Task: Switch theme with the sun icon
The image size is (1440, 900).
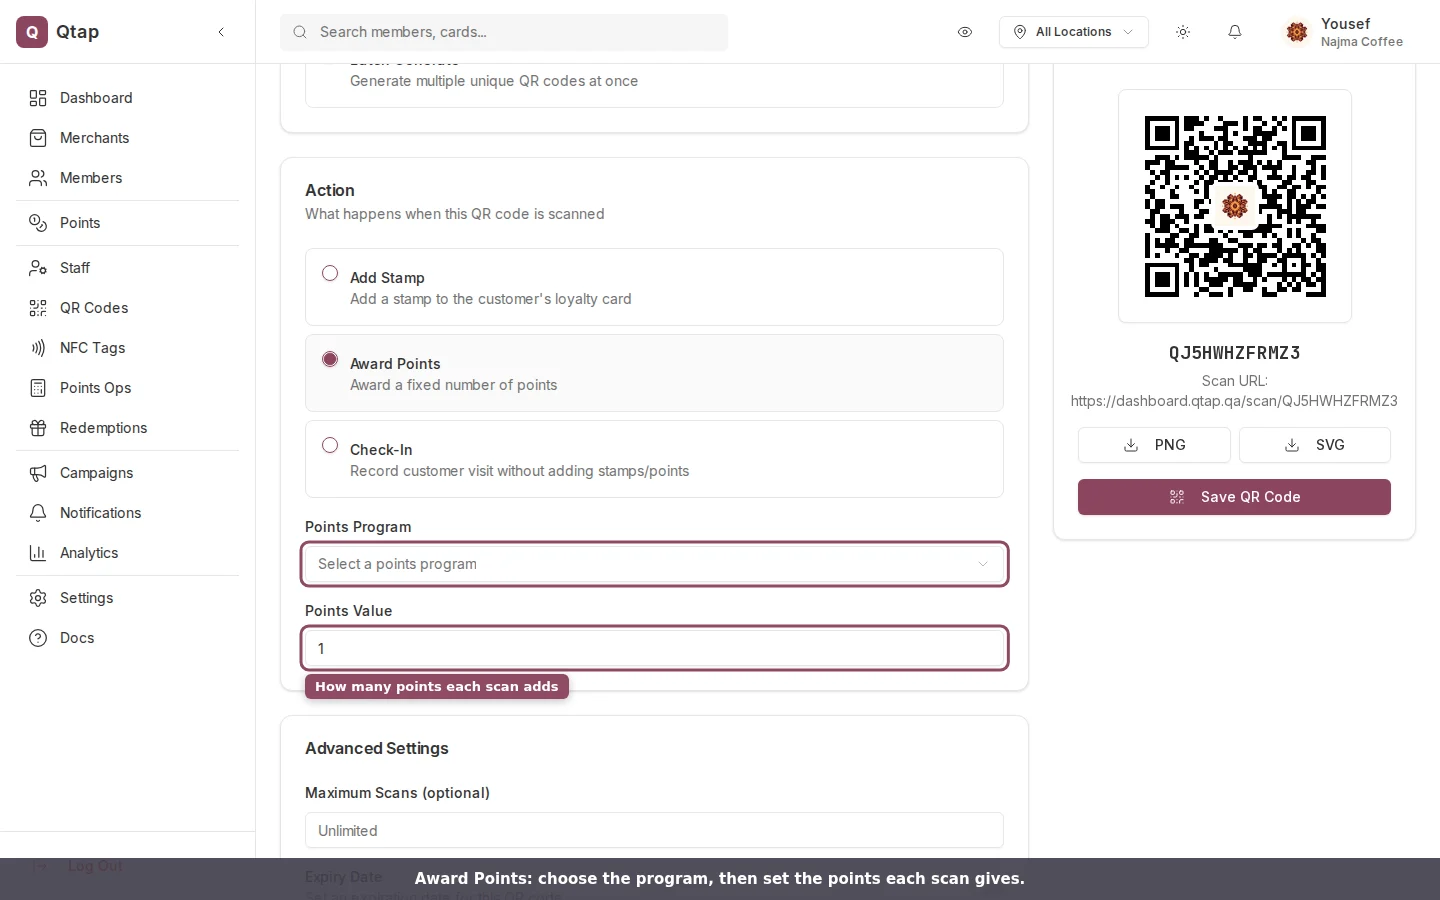Action: coord(1183,32)
